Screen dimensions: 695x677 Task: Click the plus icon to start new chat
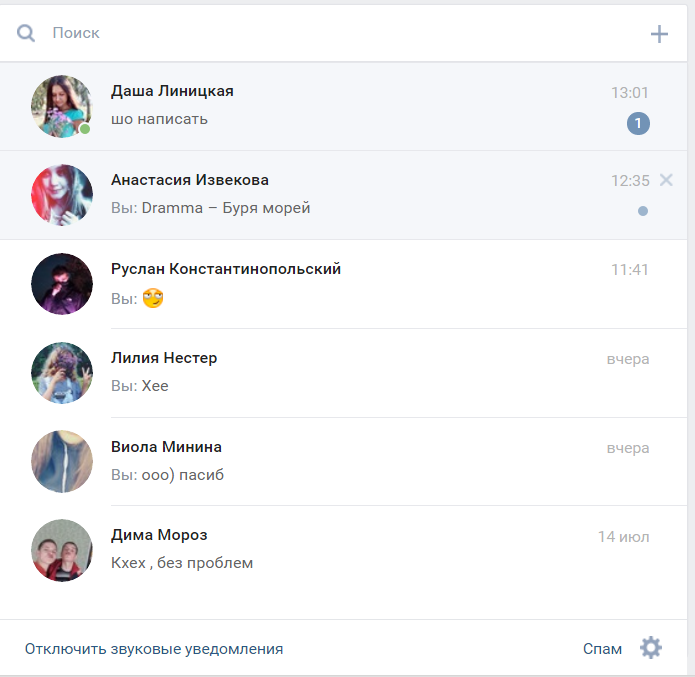(x=659, y=34)
